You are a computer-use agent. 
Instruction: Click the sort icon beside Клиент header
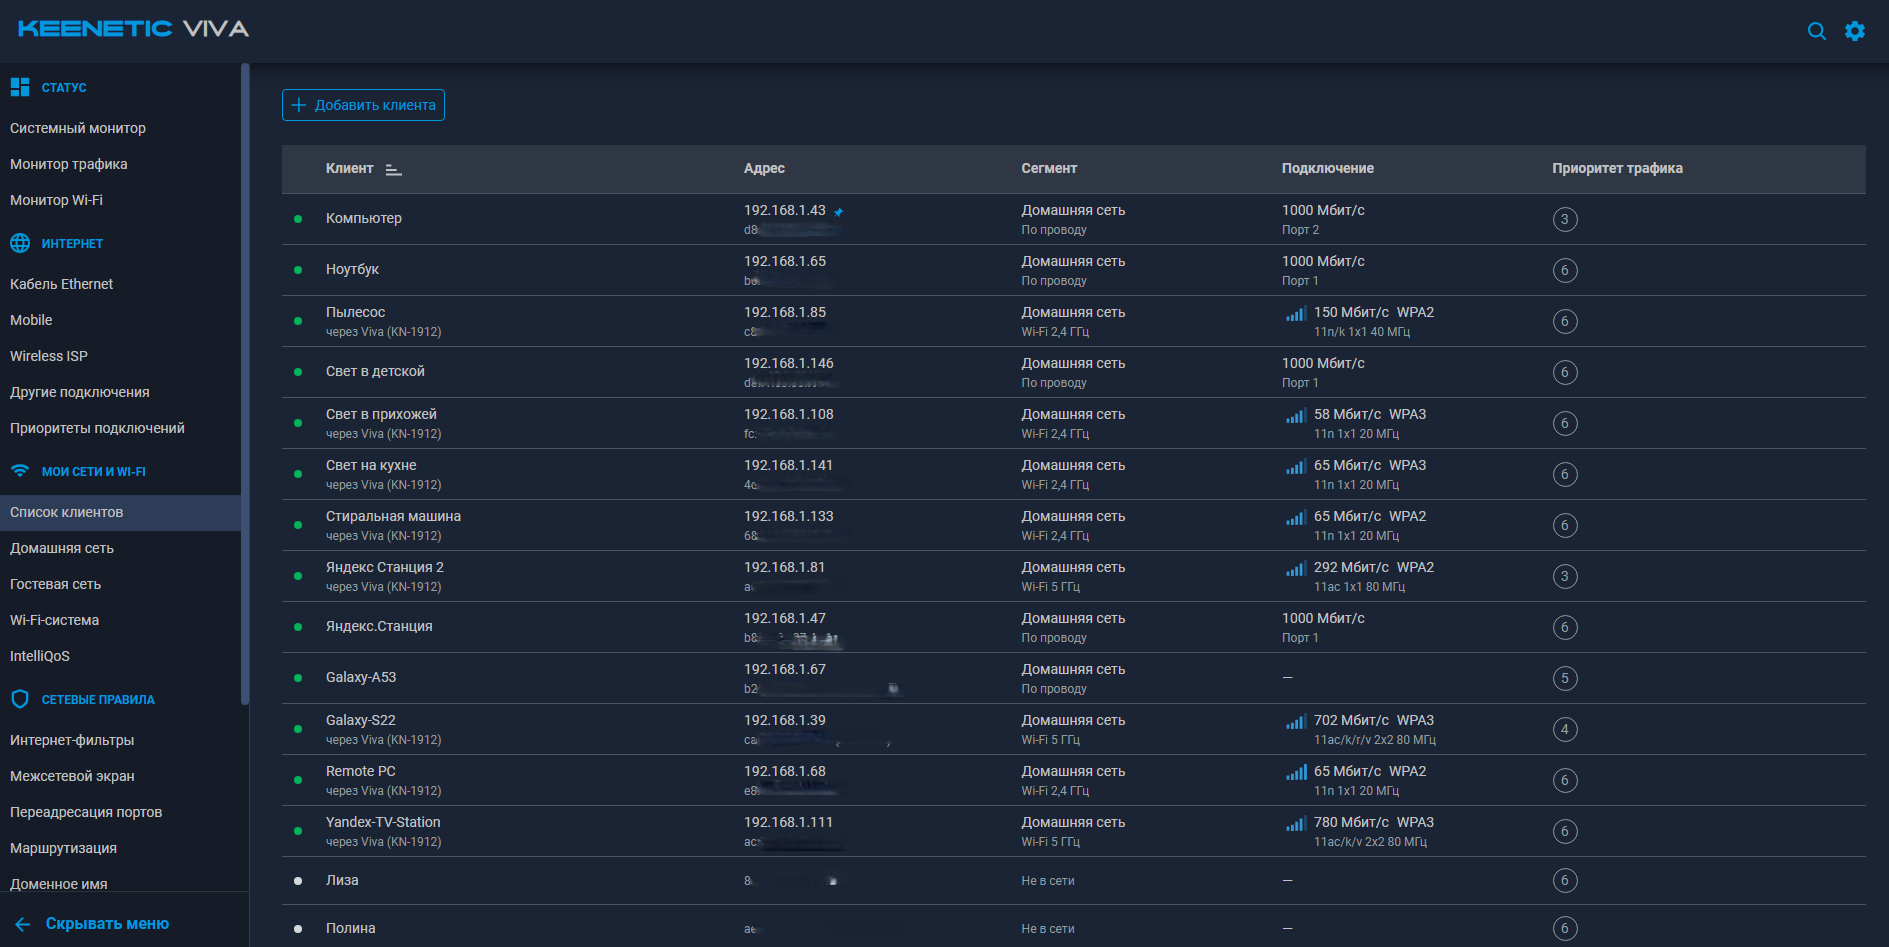point(393,170)
